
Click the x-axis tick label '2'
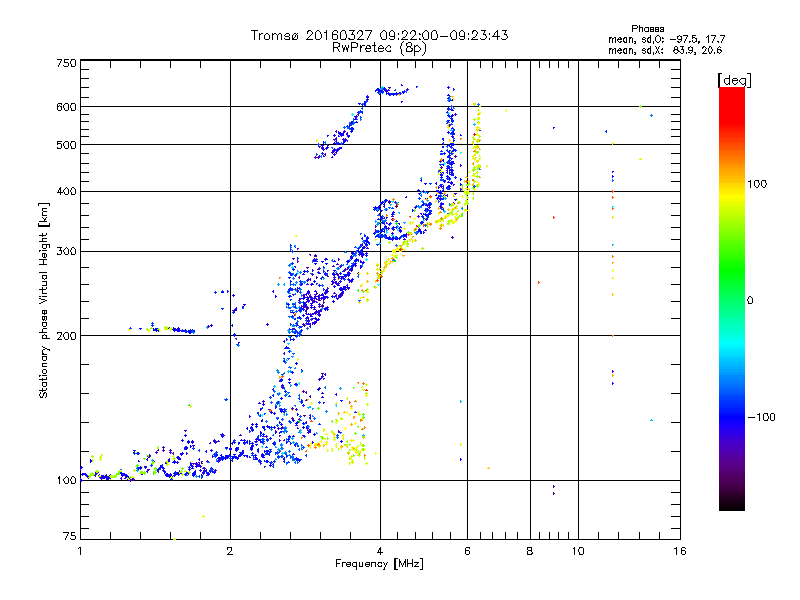[230, 551]
